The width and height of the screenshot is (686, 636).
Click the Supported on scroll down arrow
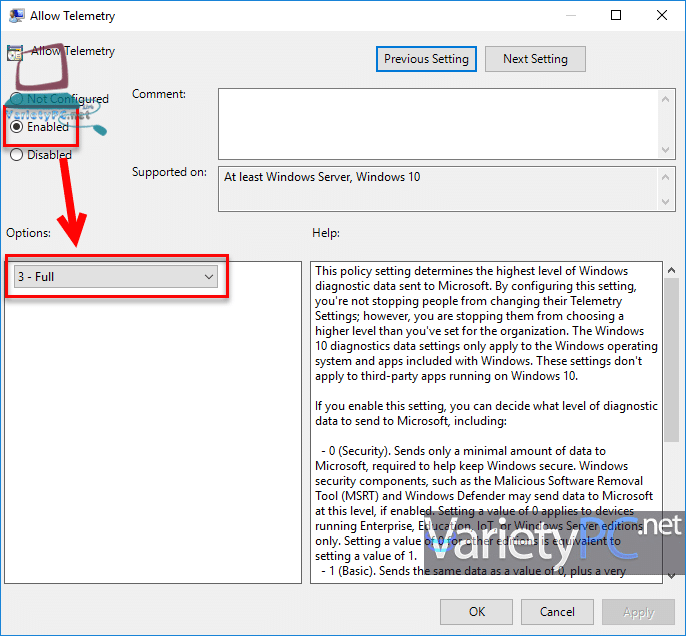(667, 203)
